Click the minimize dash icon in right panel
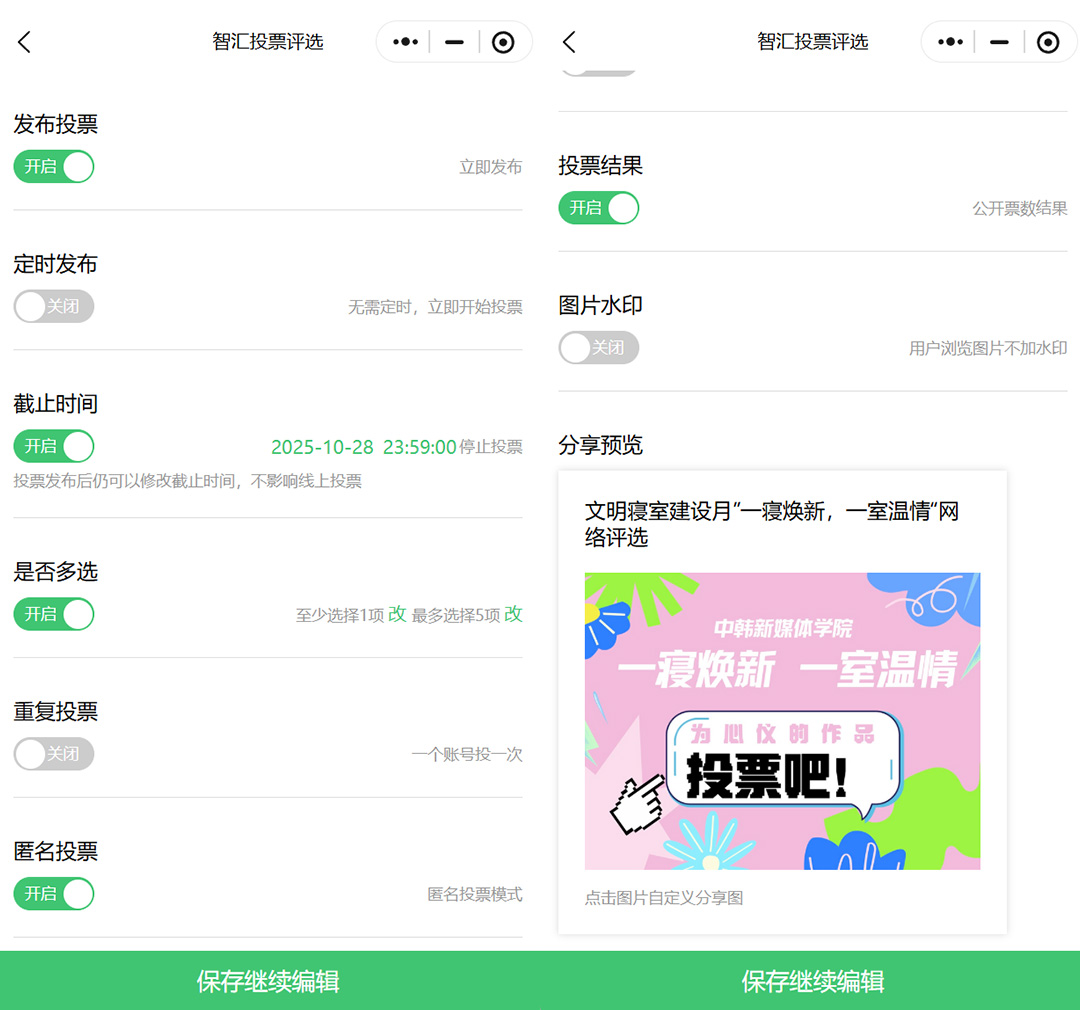 pos(999,42)
